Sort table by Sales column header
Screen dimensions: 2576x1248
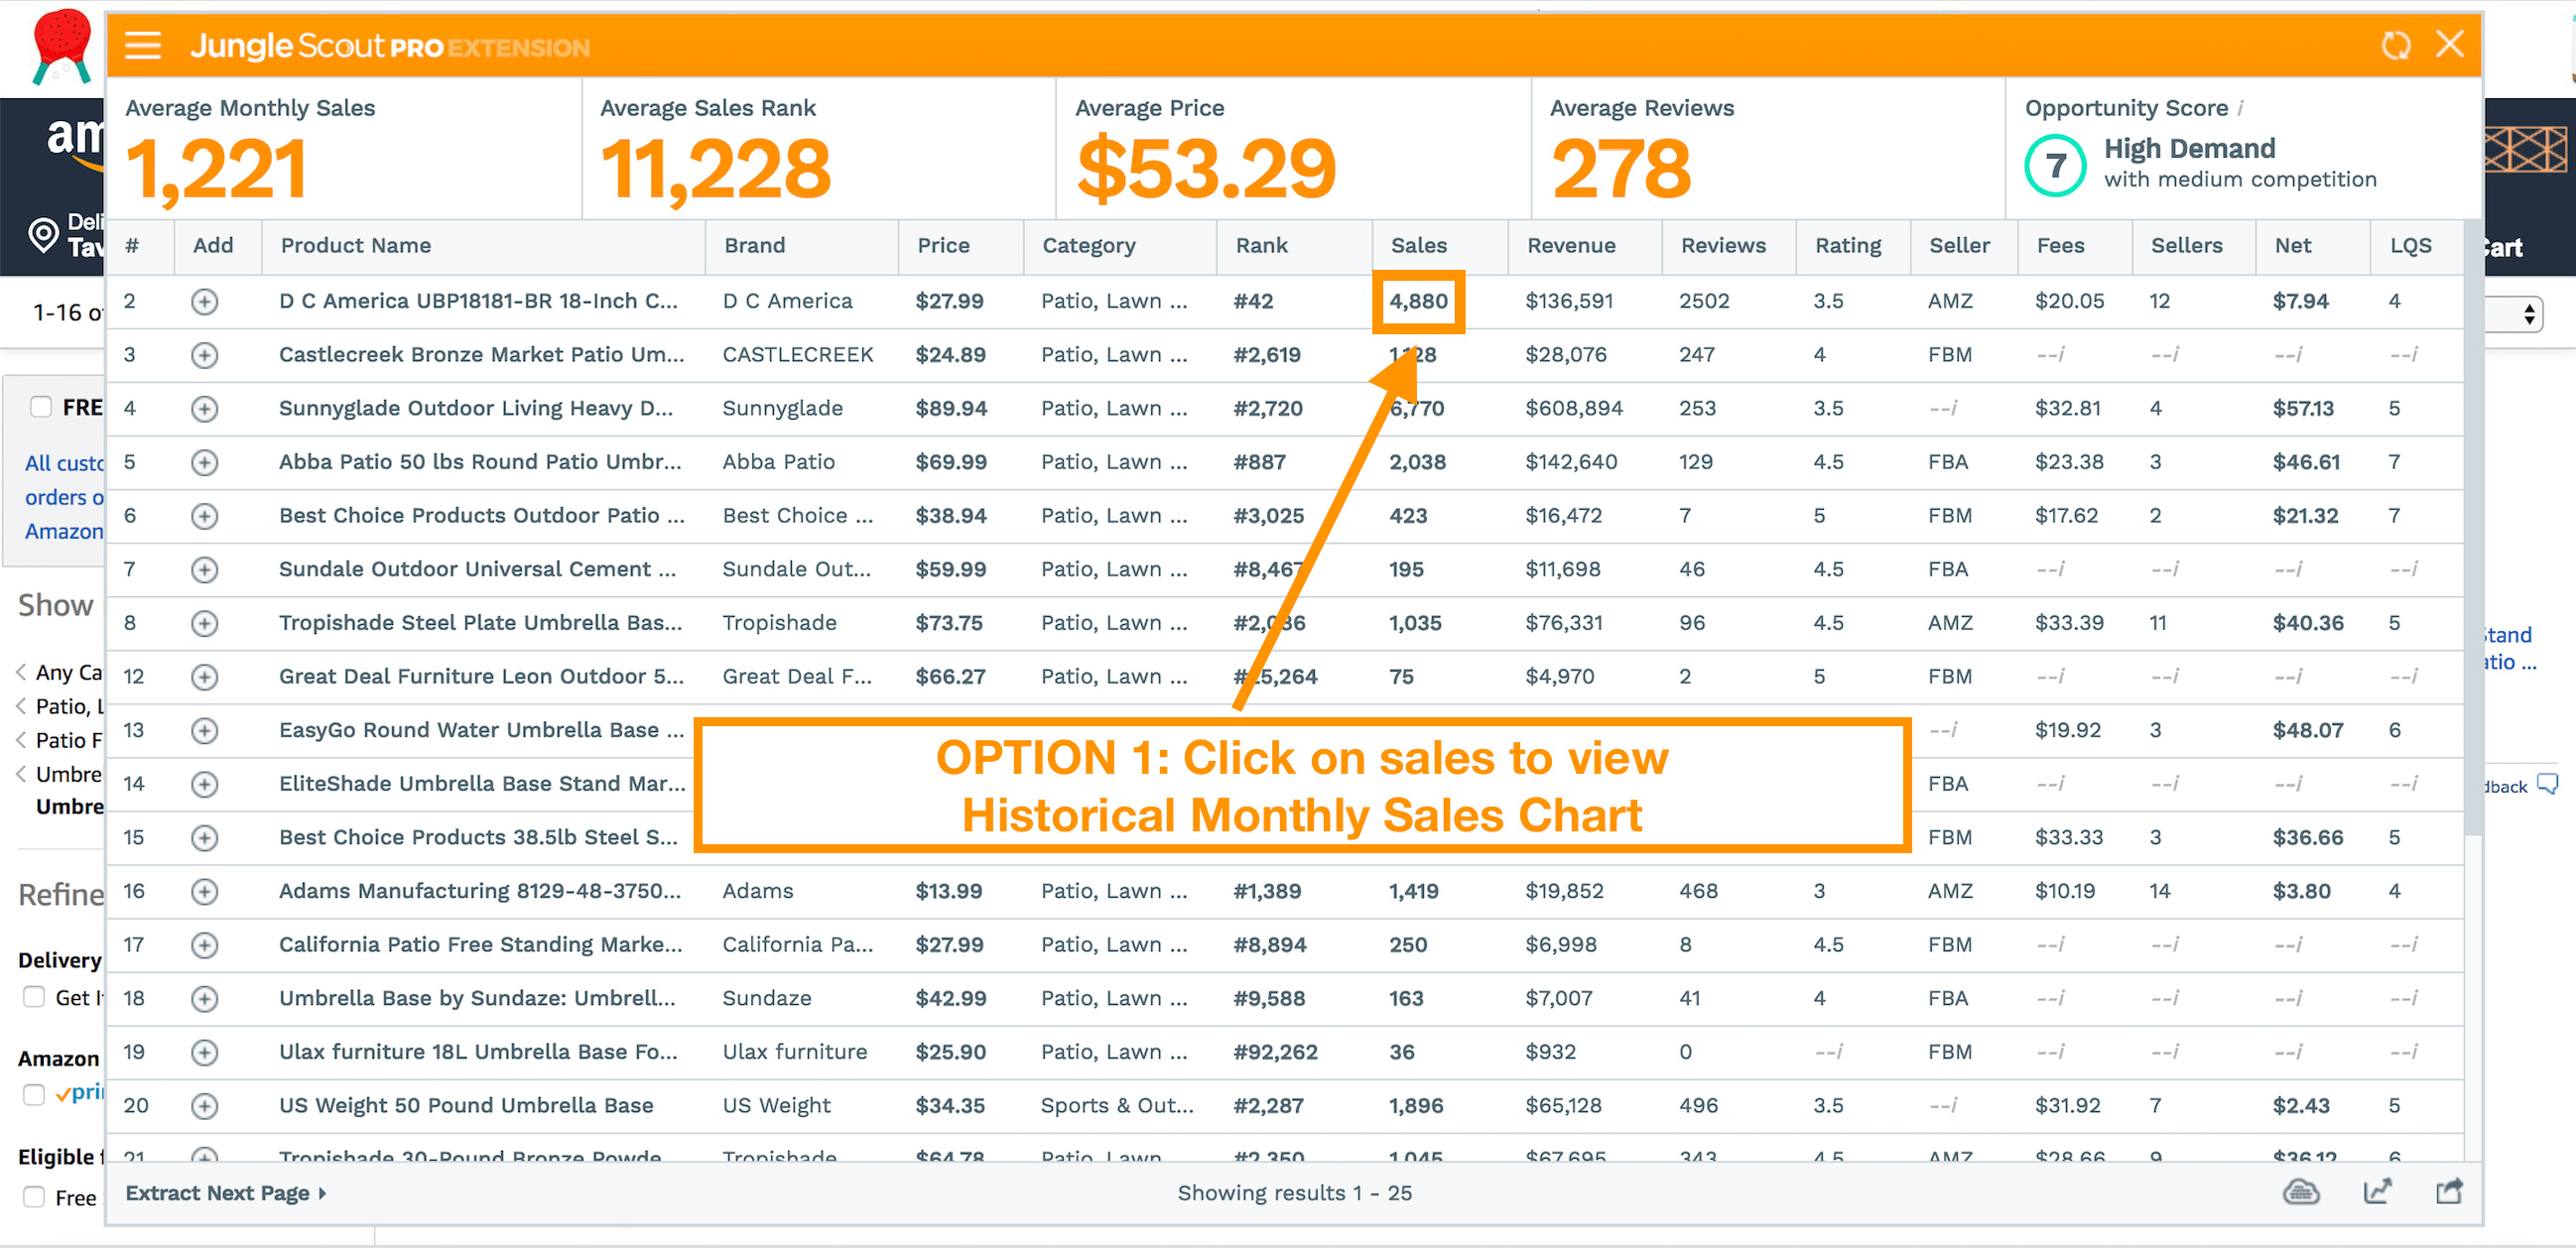coord(1418,246)
